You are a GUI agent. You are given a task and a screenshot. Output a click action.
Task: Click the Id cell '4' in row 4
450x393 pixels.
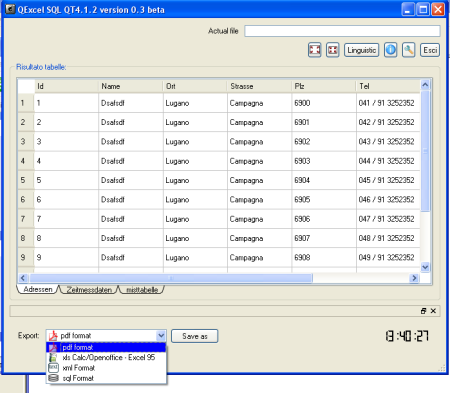point(66,161)
